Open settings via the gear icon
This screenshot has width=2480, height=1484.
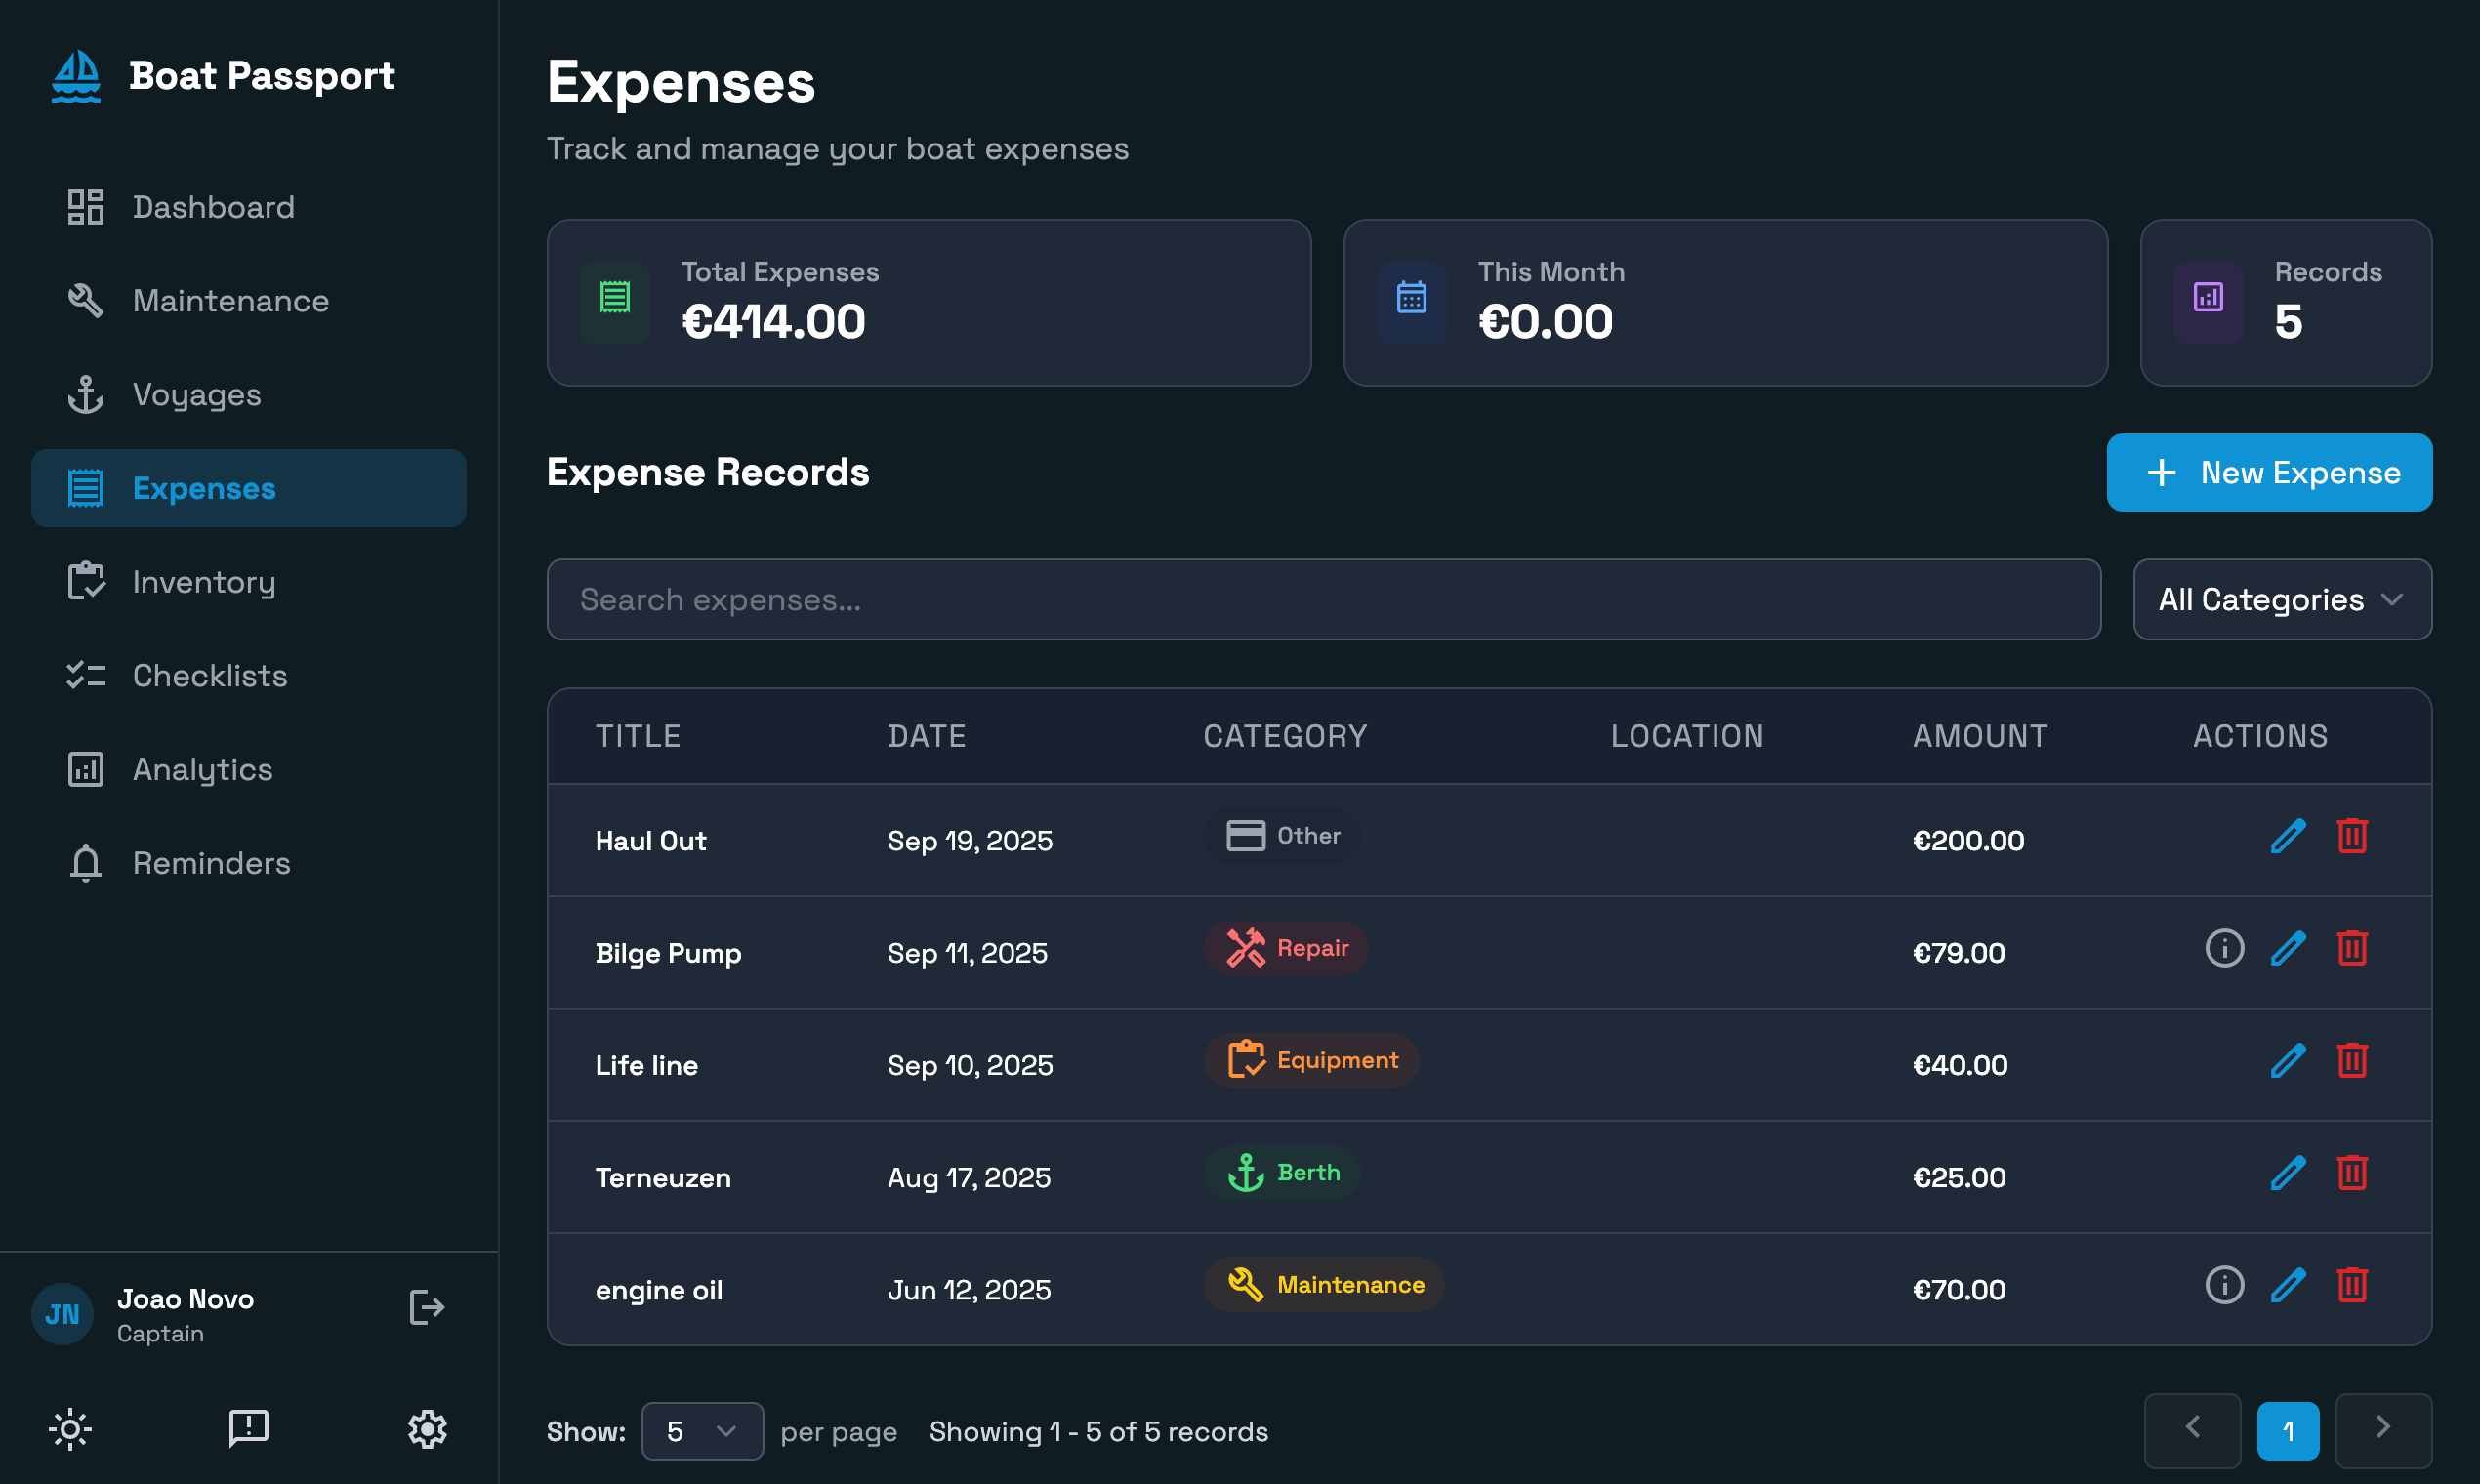click(x=428, y=1429)
